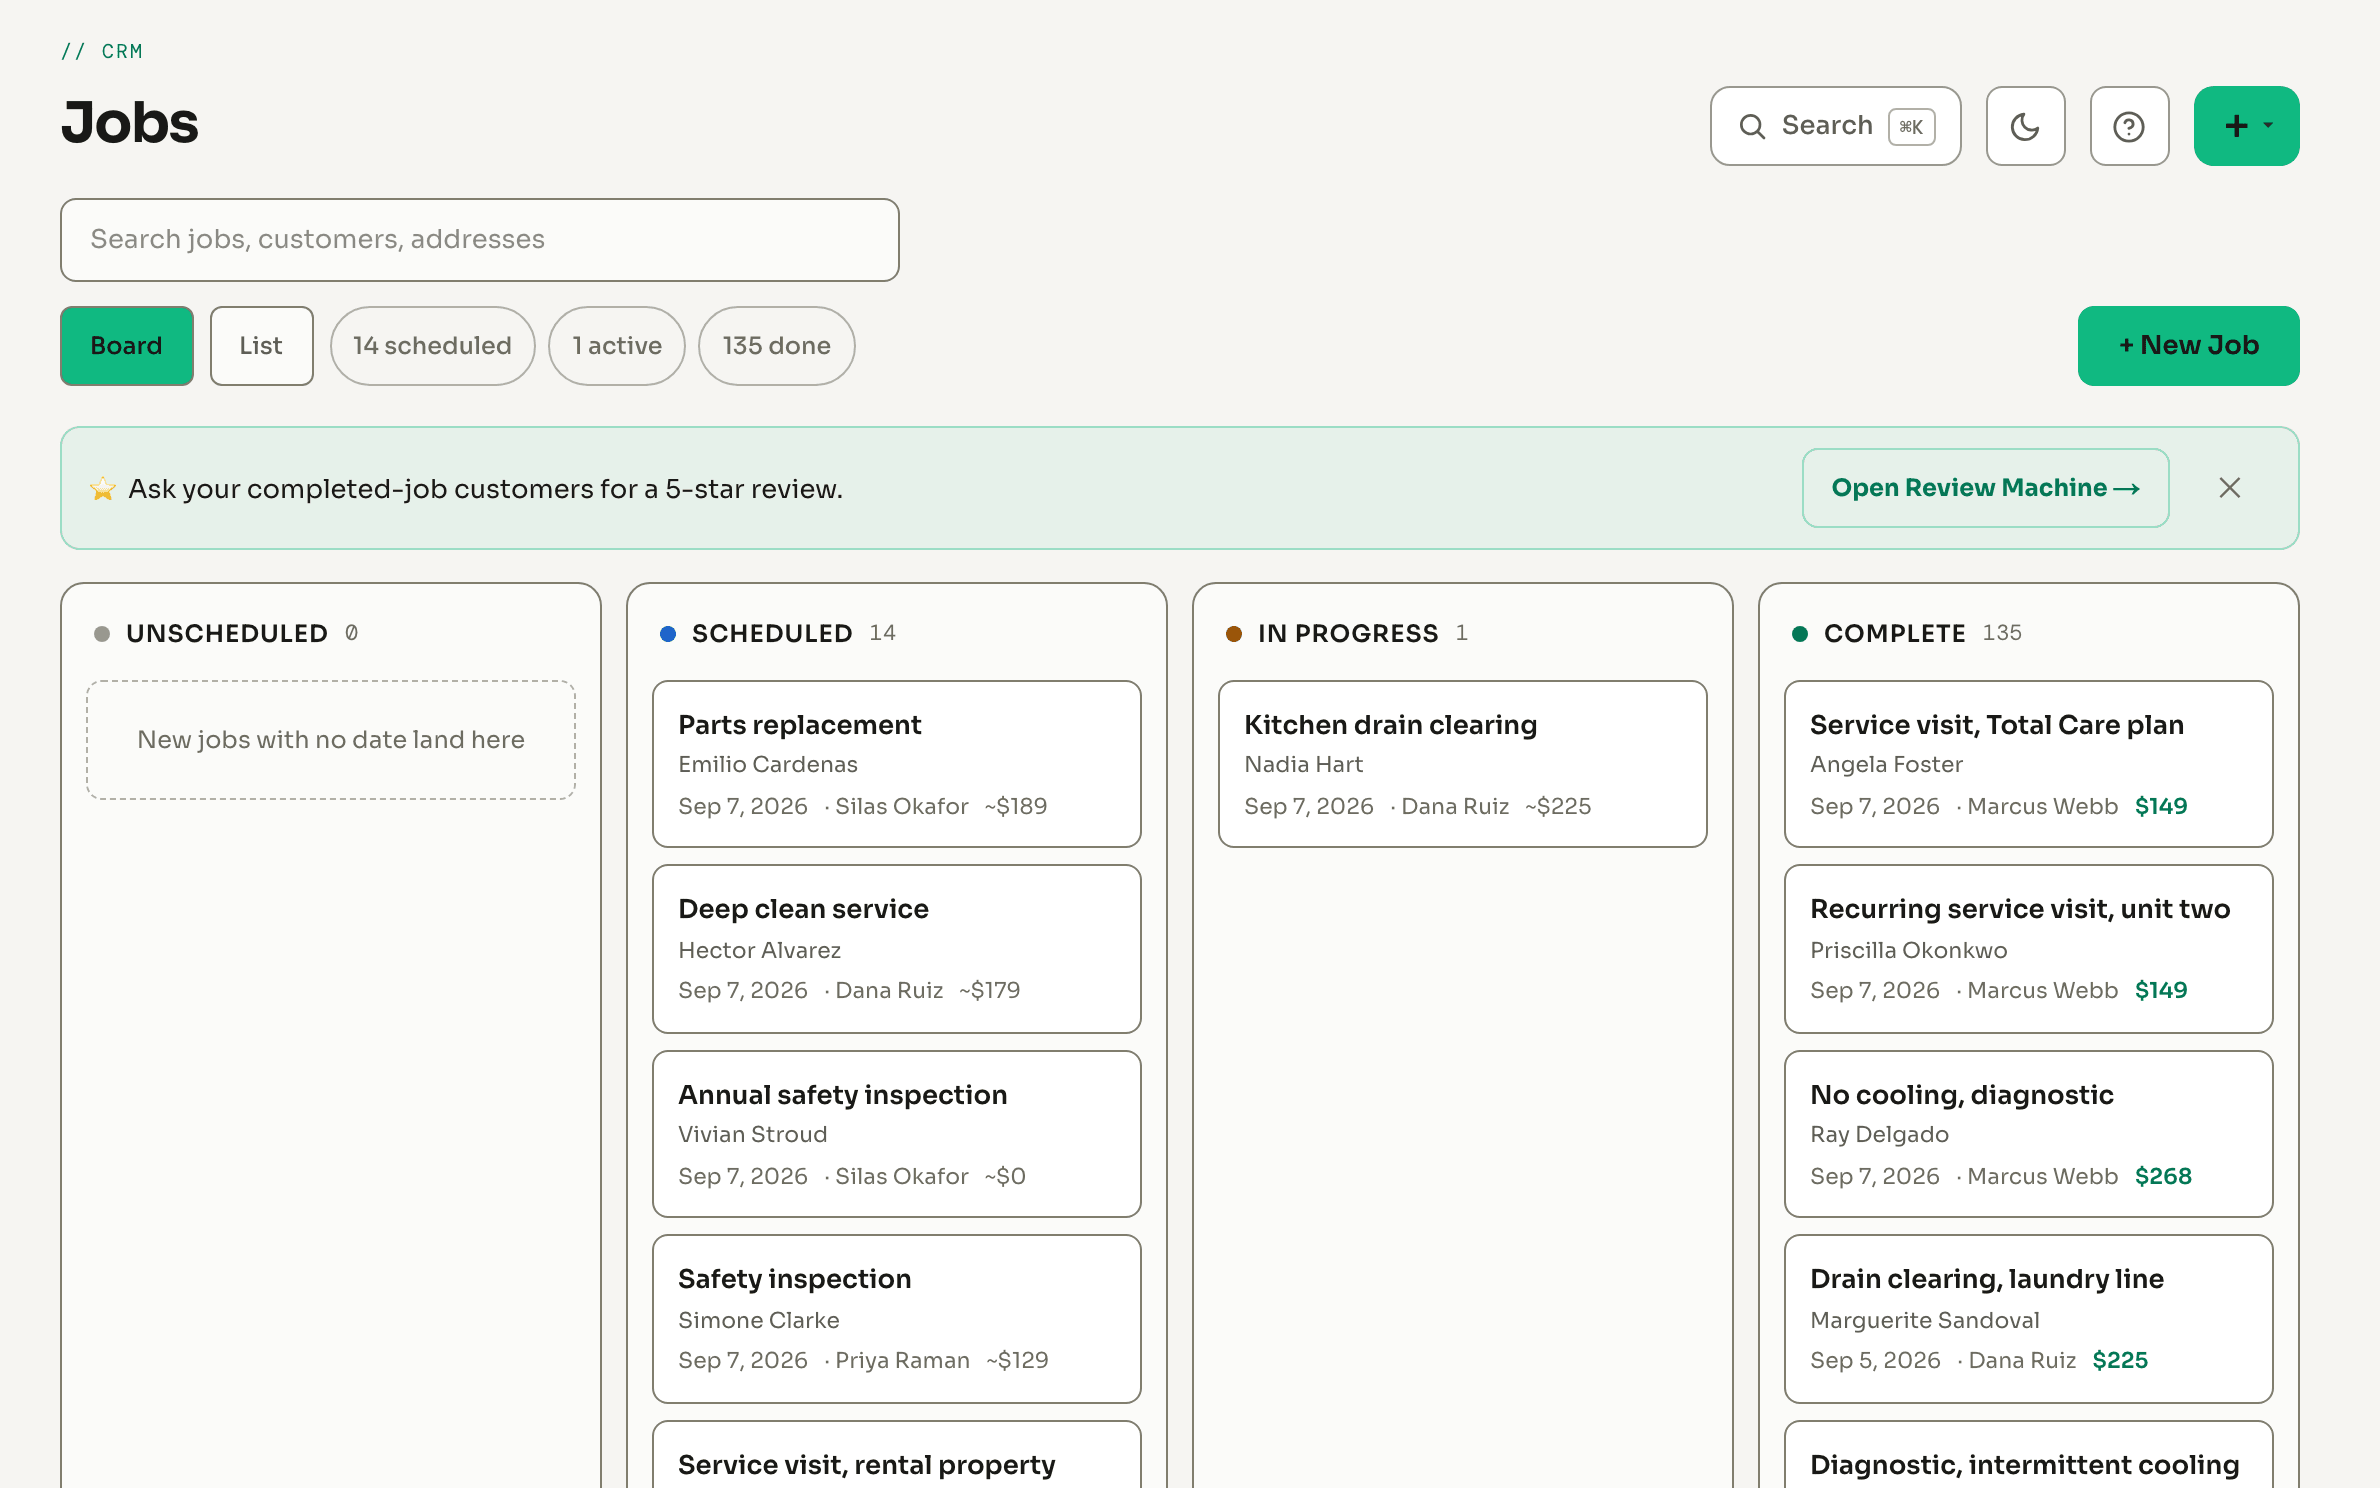The image size is (2380, 1488).
Task: Open Service visit, Total Care plan card
Action: 2029,764
